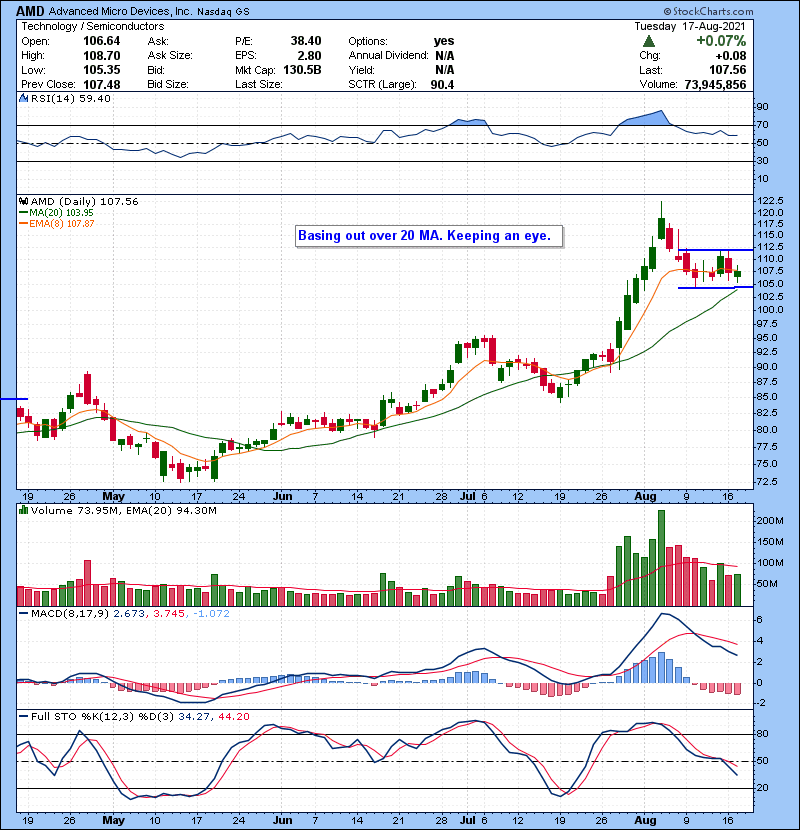Click the EPS value 2.80
The image size is (800, 830).
(x=310, y=56)
